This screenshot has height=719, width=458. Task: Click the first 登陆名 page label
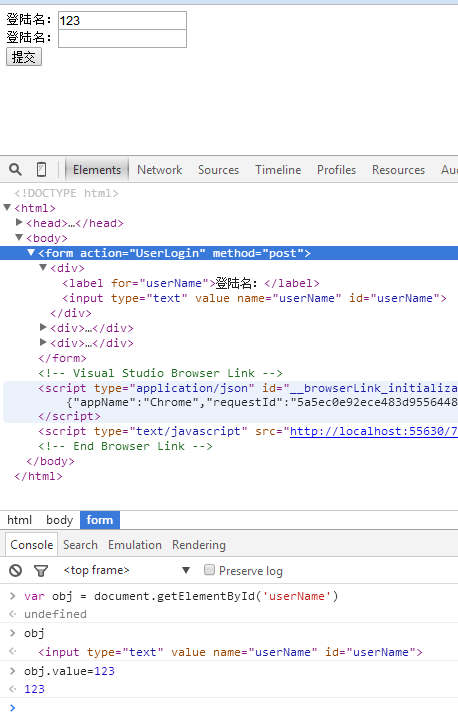(x=29, y=20)
